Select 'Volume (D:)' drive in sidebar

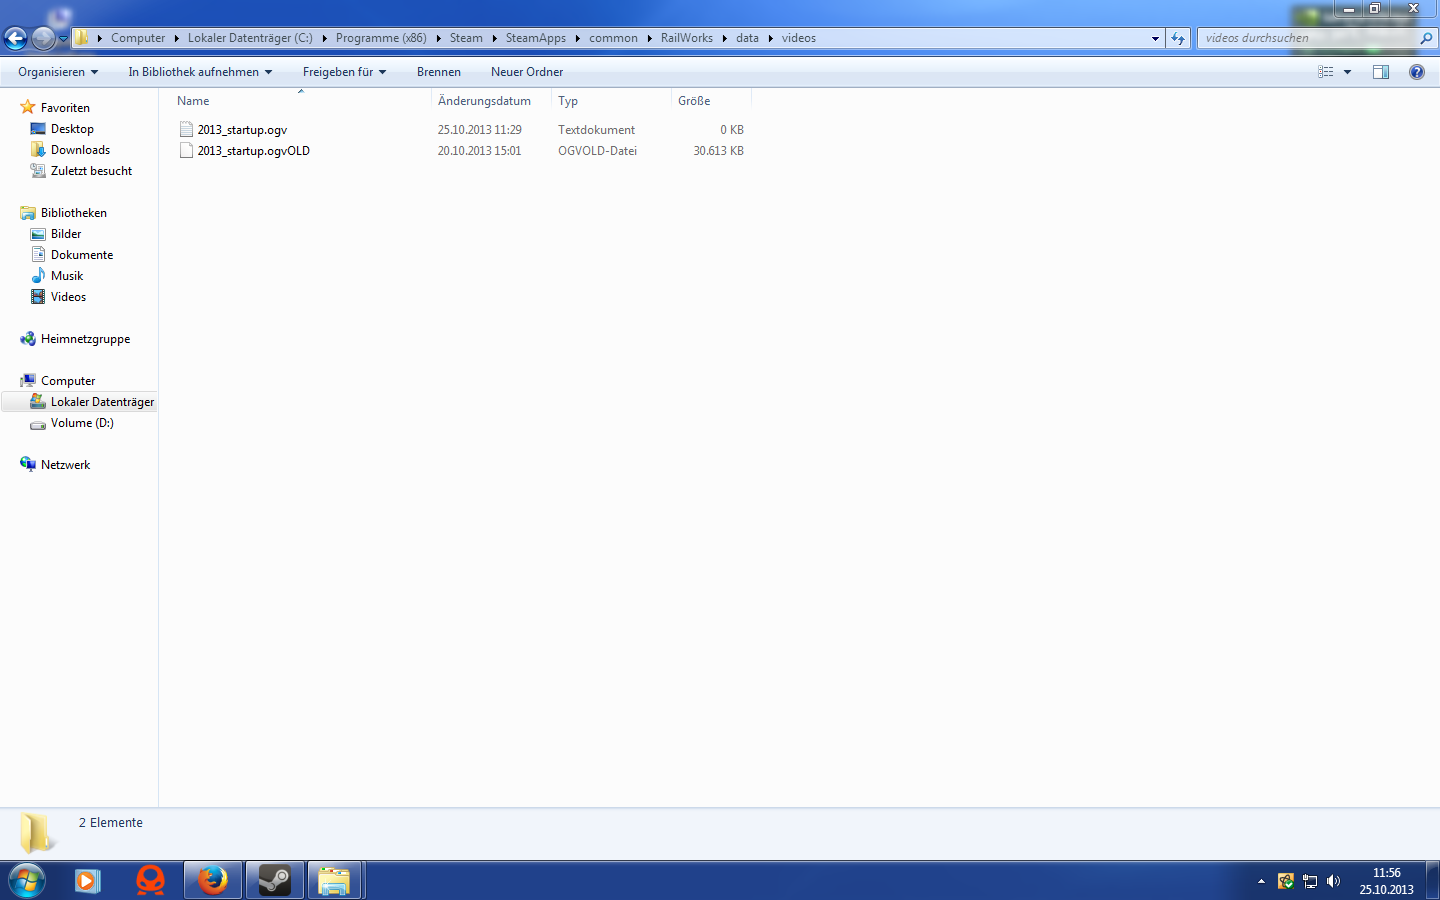pyautogui.click(x=82, y=423)
